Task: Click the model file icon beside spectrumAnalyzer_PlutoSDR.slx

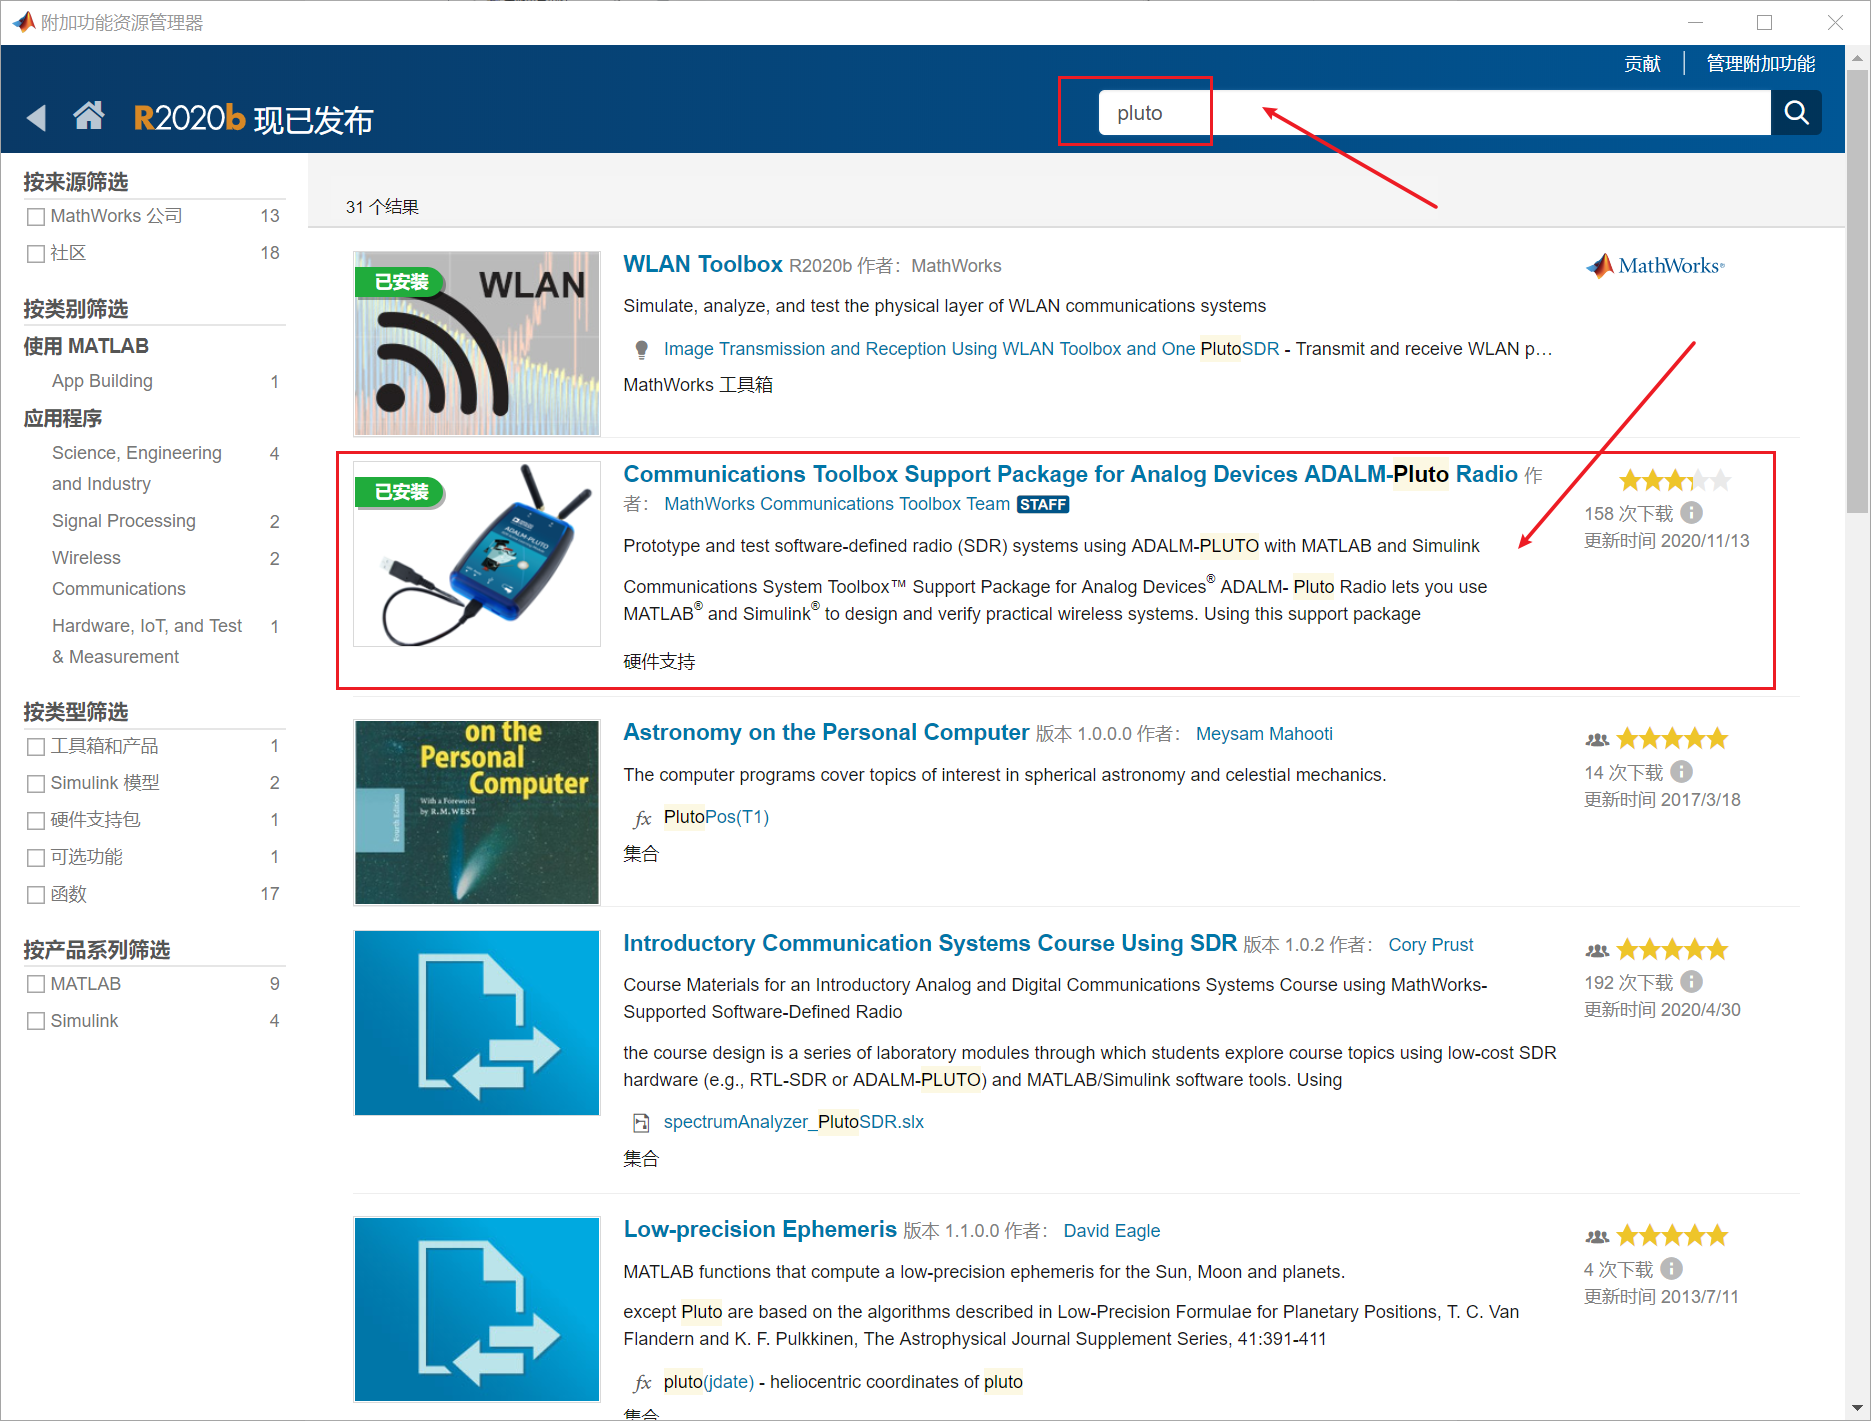Action: point(641,1123)
